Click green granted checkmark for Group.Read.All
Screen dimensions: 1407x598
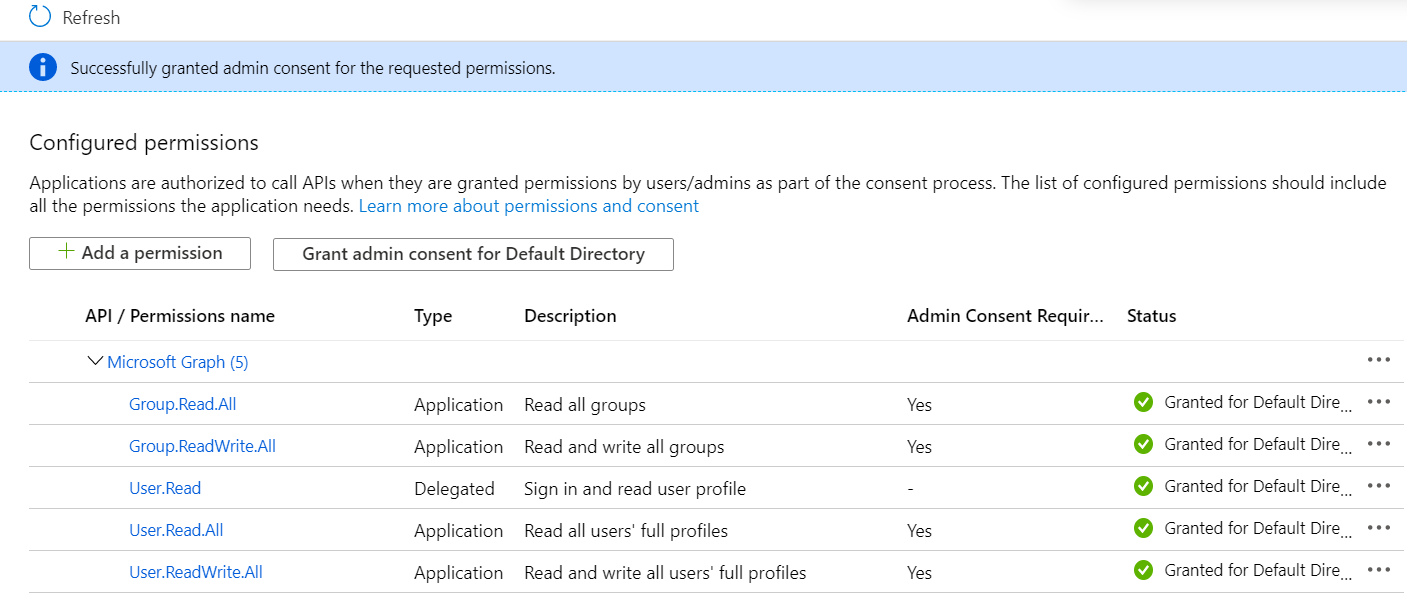click(1143, 403)
